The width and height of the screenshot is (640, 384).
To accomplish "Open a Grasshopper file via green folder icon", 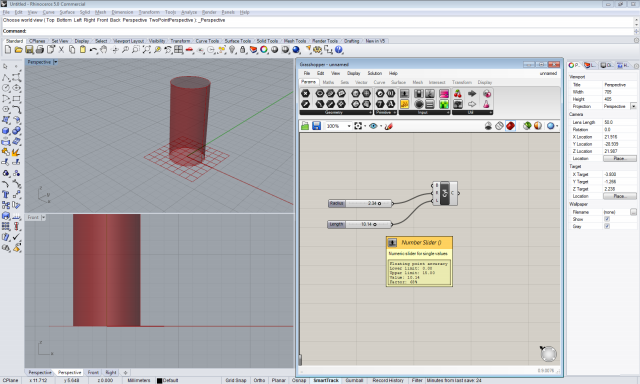I will 305,126.
